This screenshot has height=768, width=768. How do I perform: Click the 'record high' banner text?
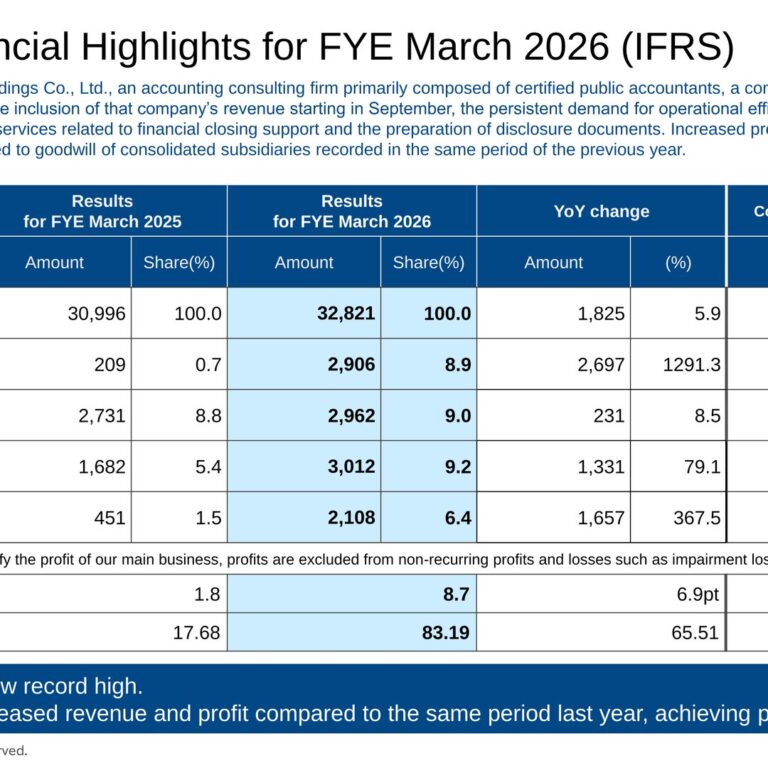72,686
